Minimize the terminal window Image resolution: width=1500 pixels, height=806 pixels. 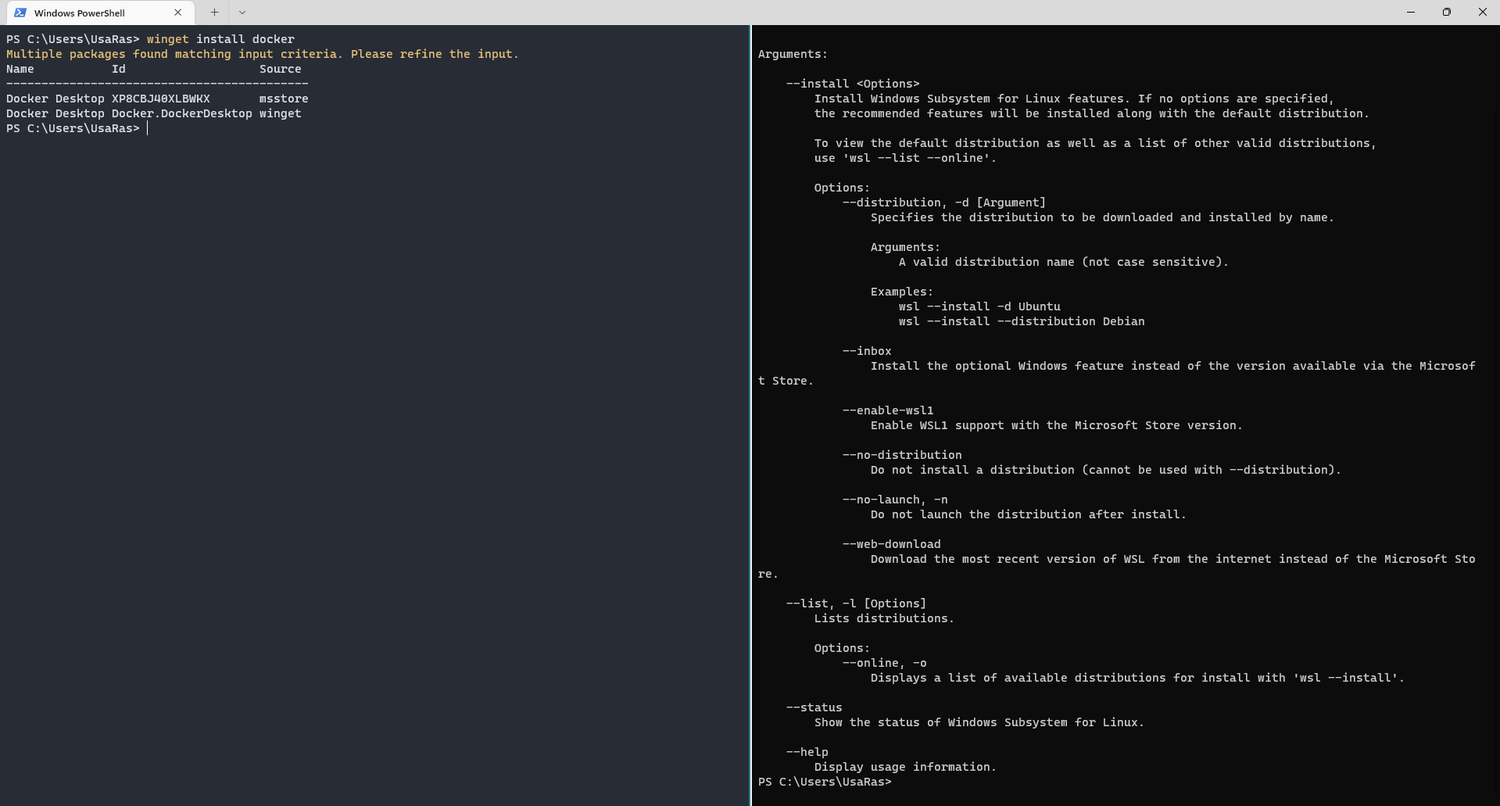(1410, 12)
